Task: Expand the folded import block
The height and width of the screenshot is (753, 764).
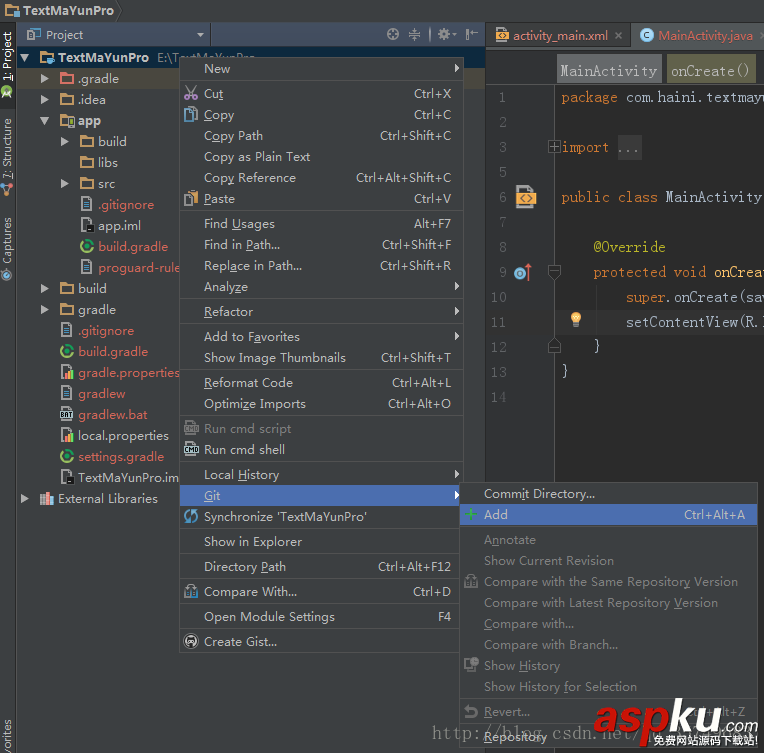Action: (554, 146)
